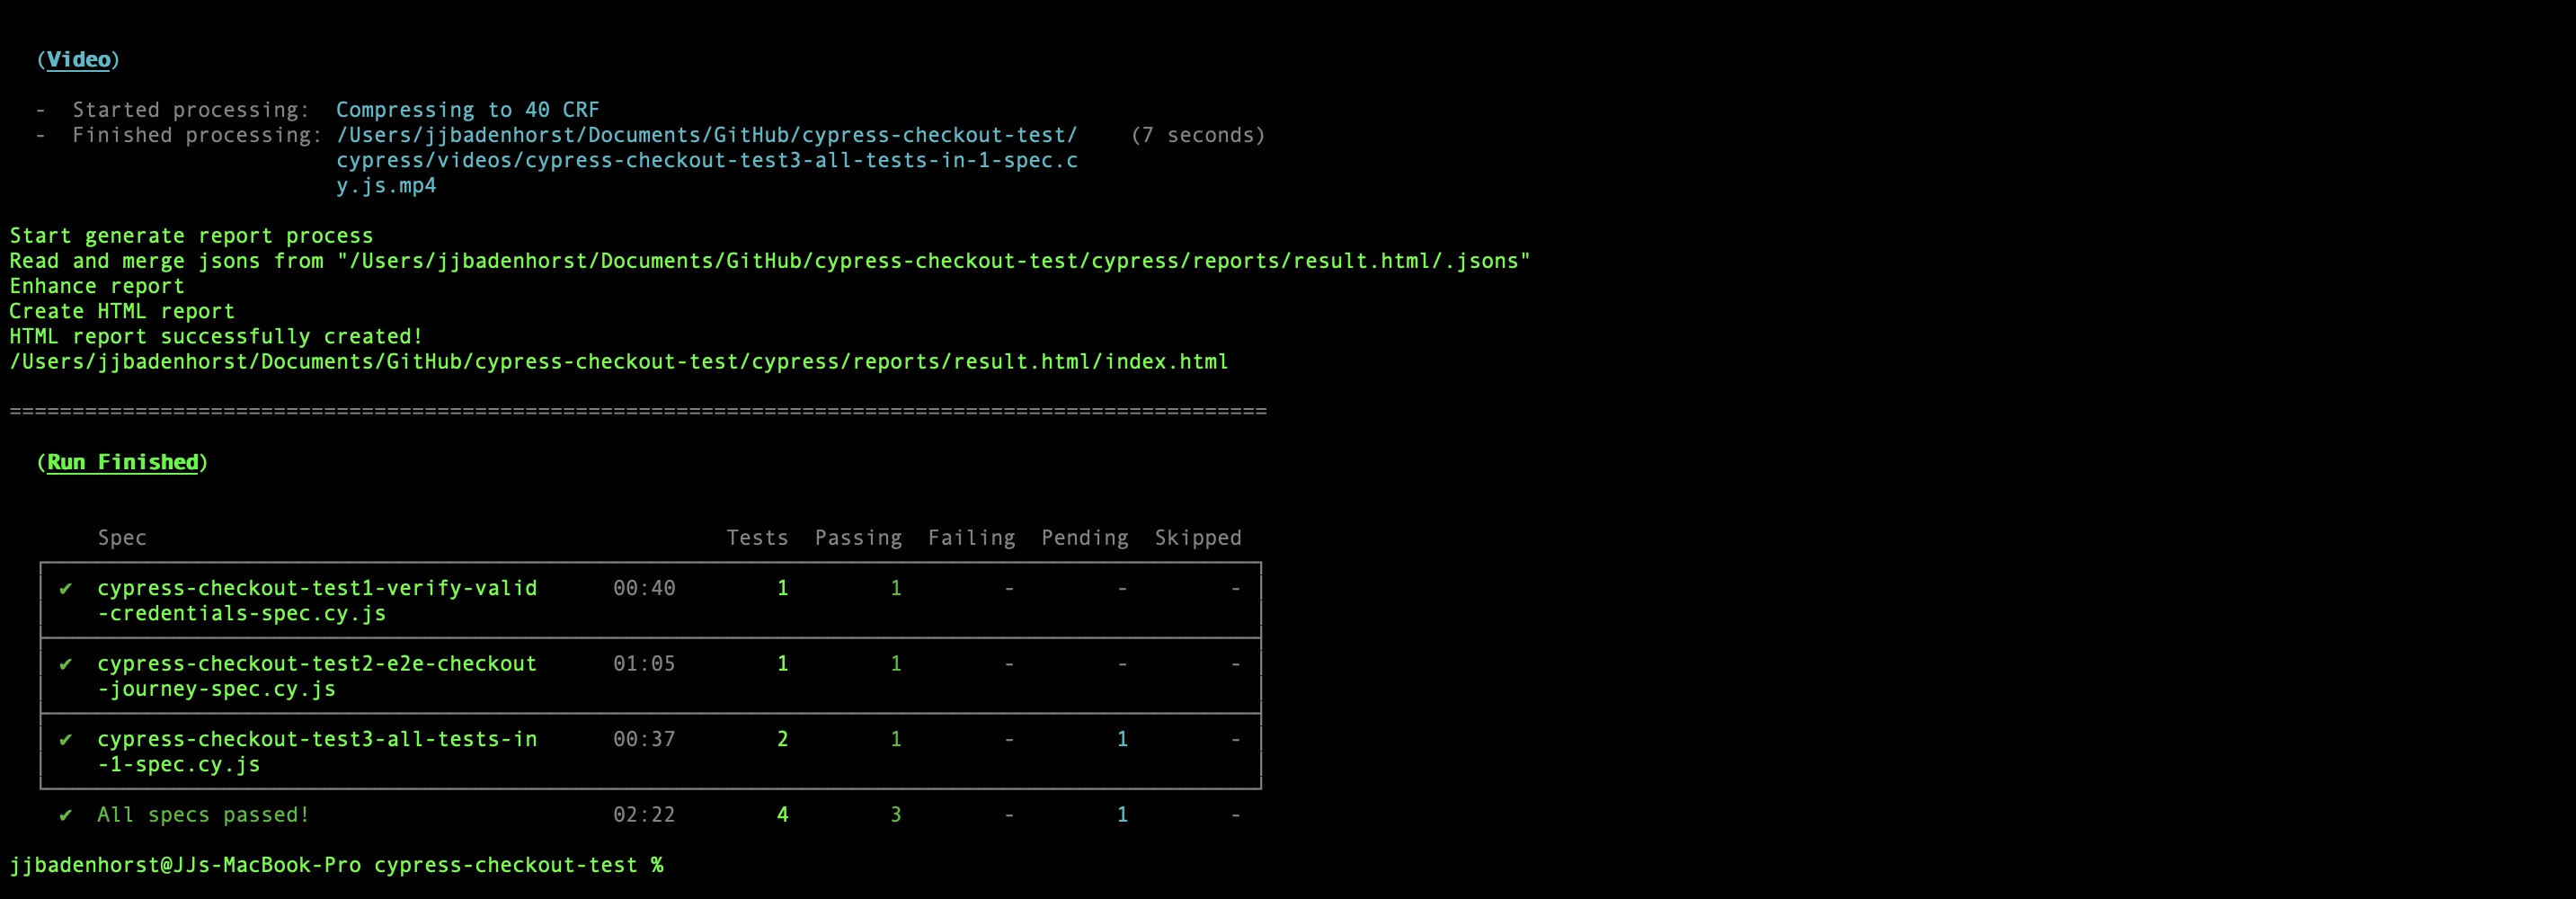Click the 'Create HTML report' line
Screen dimensions: 2576x899
(x=122, y=311)
